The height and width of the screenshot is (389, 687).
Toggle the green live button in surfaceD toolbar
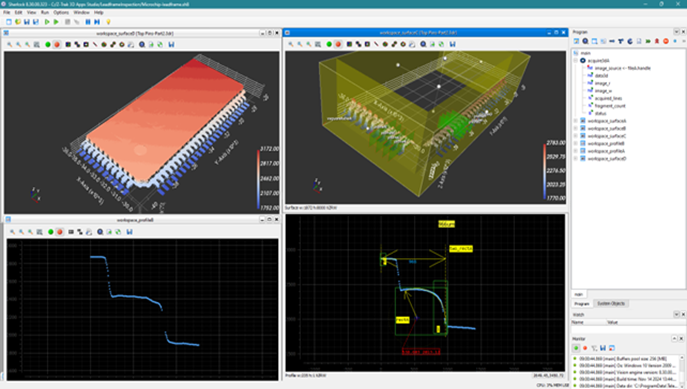tap(48, 44)
